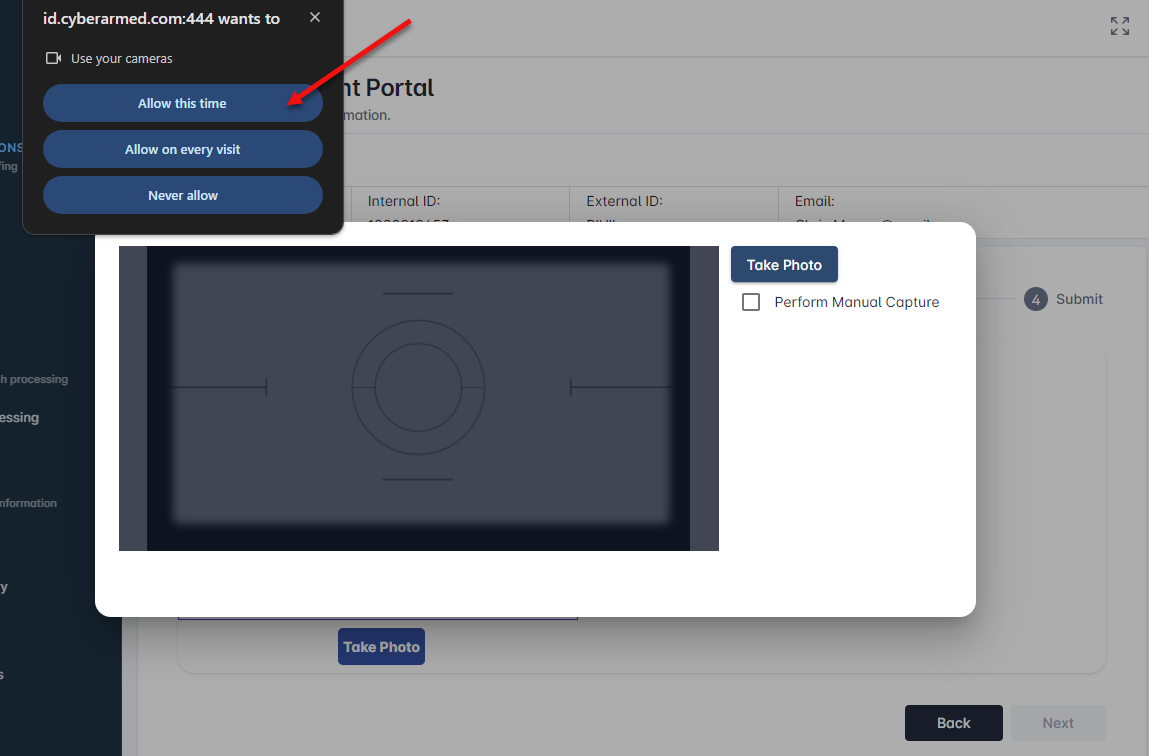Click the Perform Manual Capture label text
The width and height of the screenshot is (1149, 756).
856,302
